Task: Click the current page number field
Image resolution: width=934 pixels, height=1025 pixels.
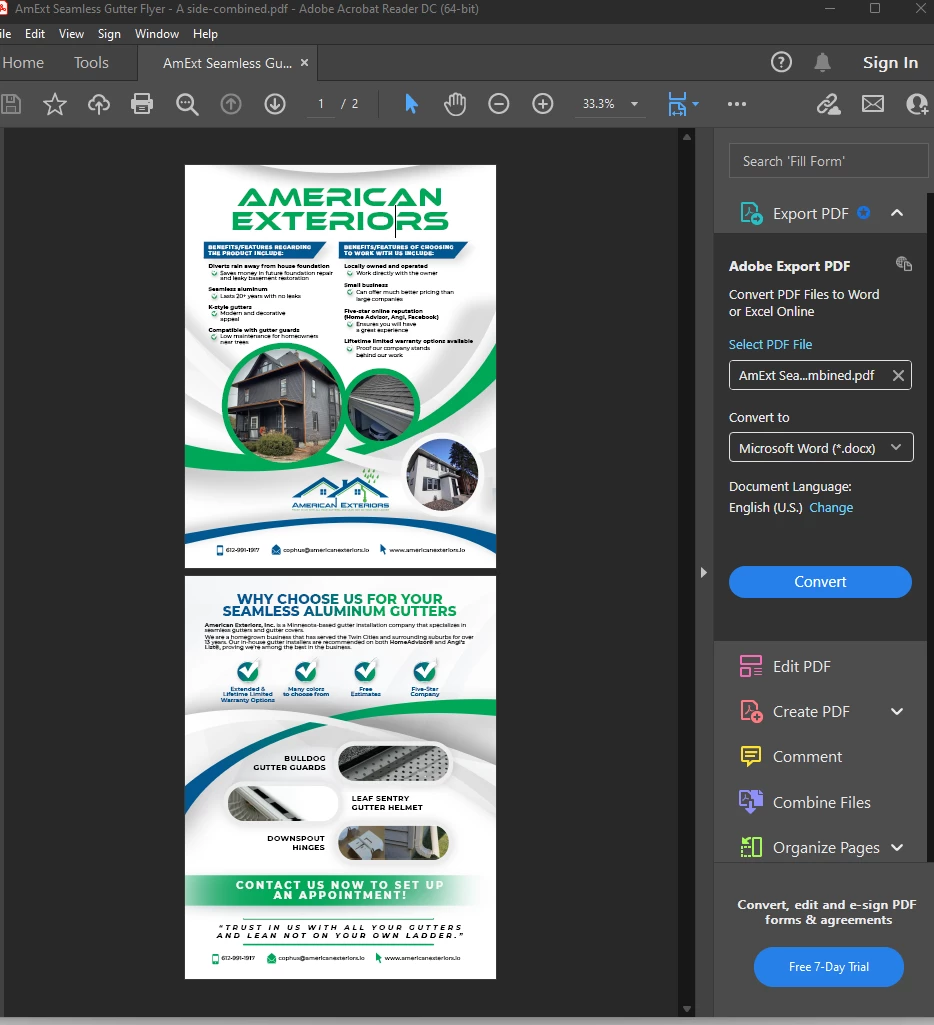Action: 321,104
